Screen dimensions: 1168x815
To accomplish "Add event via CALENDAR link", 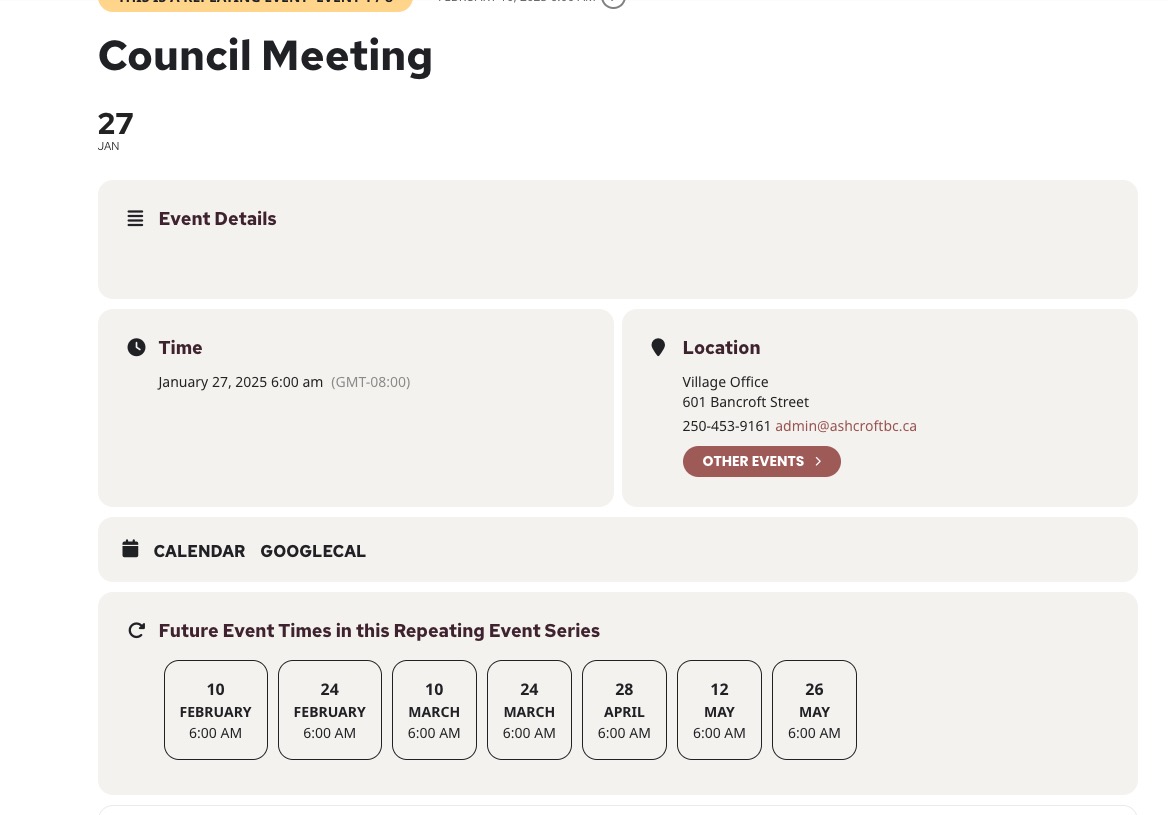I will tap(199, 551).
